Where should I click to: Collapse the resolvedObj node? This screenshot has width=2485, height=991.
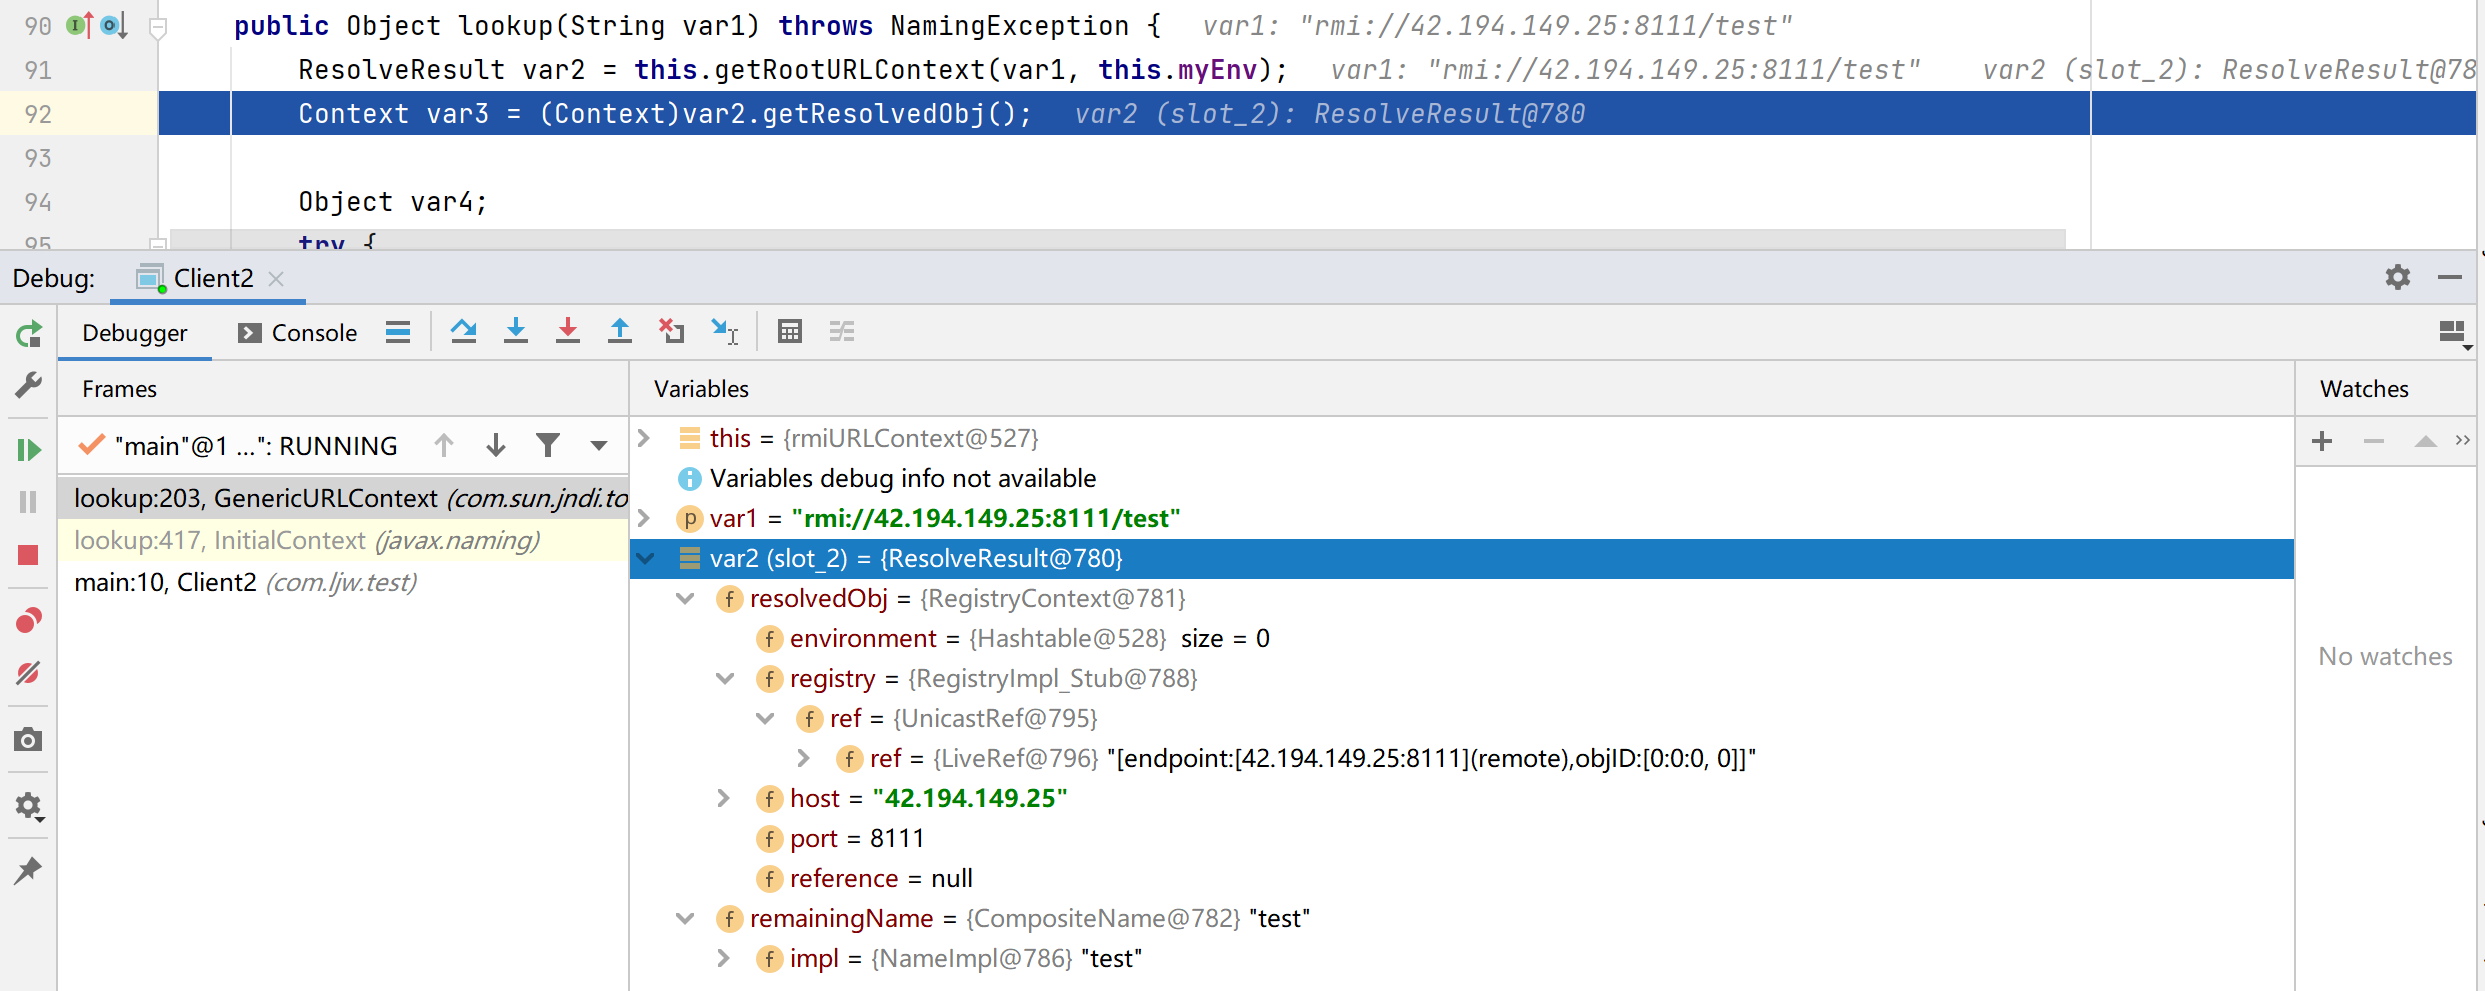point(685,598)
